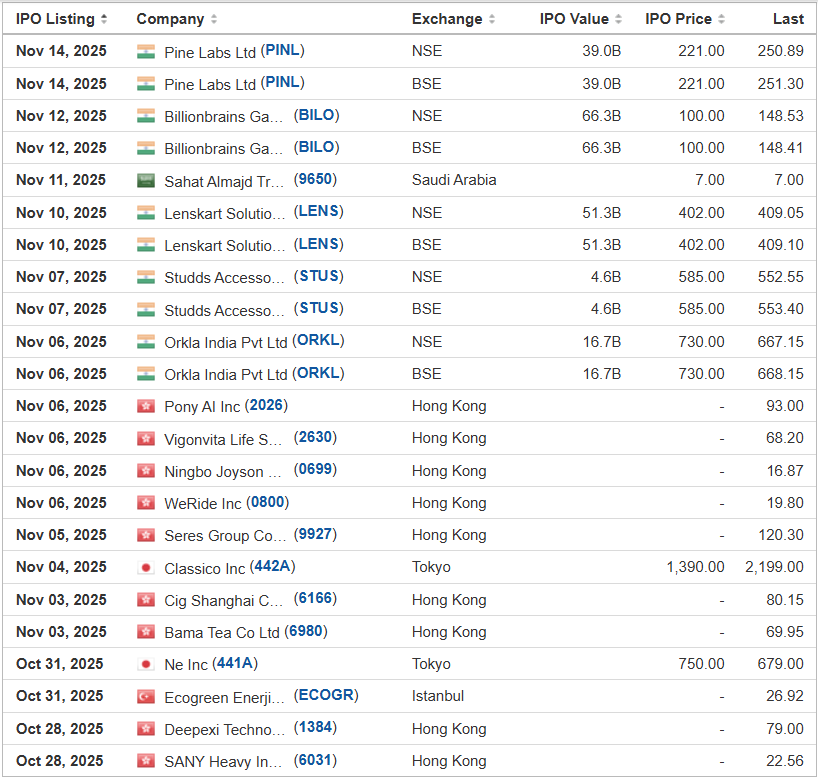Click Japan flag beside Ne Inc
Image resolution: width=818 pixels, height=780 pixels.
point(146,664)
